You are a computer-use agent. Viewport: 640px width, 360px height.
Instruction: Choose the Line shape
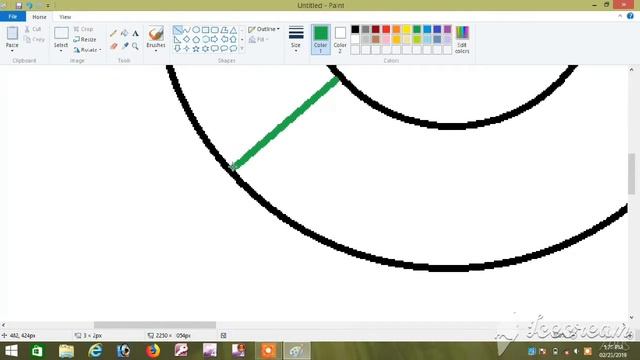[178, 30]
